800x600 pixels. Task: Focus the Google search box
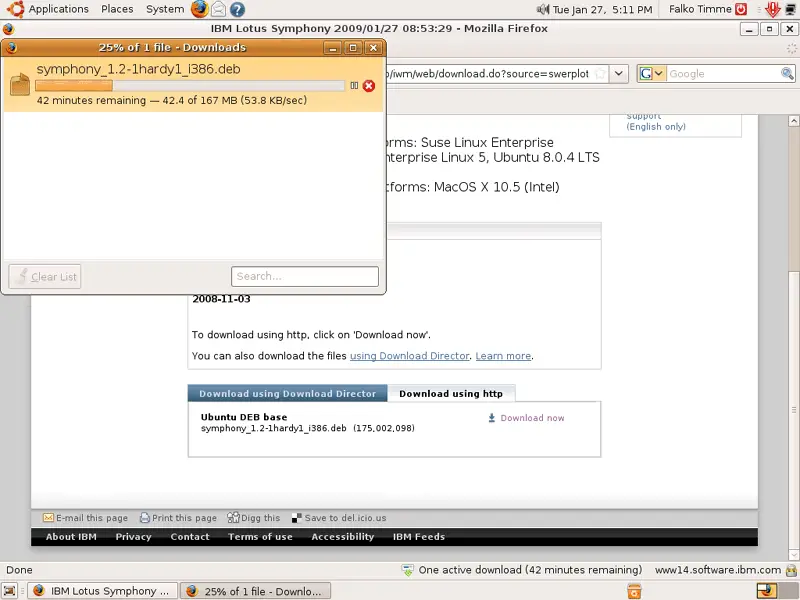click(x=723, y=74)
